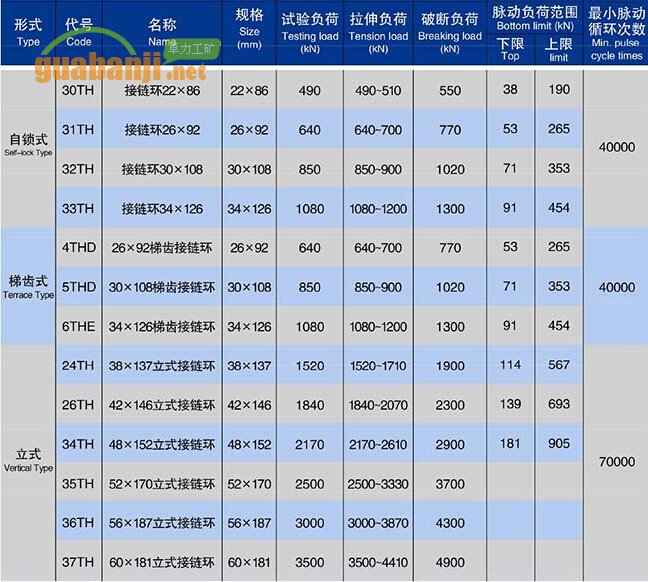Click the 自锁式 Self-lock Type cell
This screenshot has height=582, width=648.
[28, 146]
